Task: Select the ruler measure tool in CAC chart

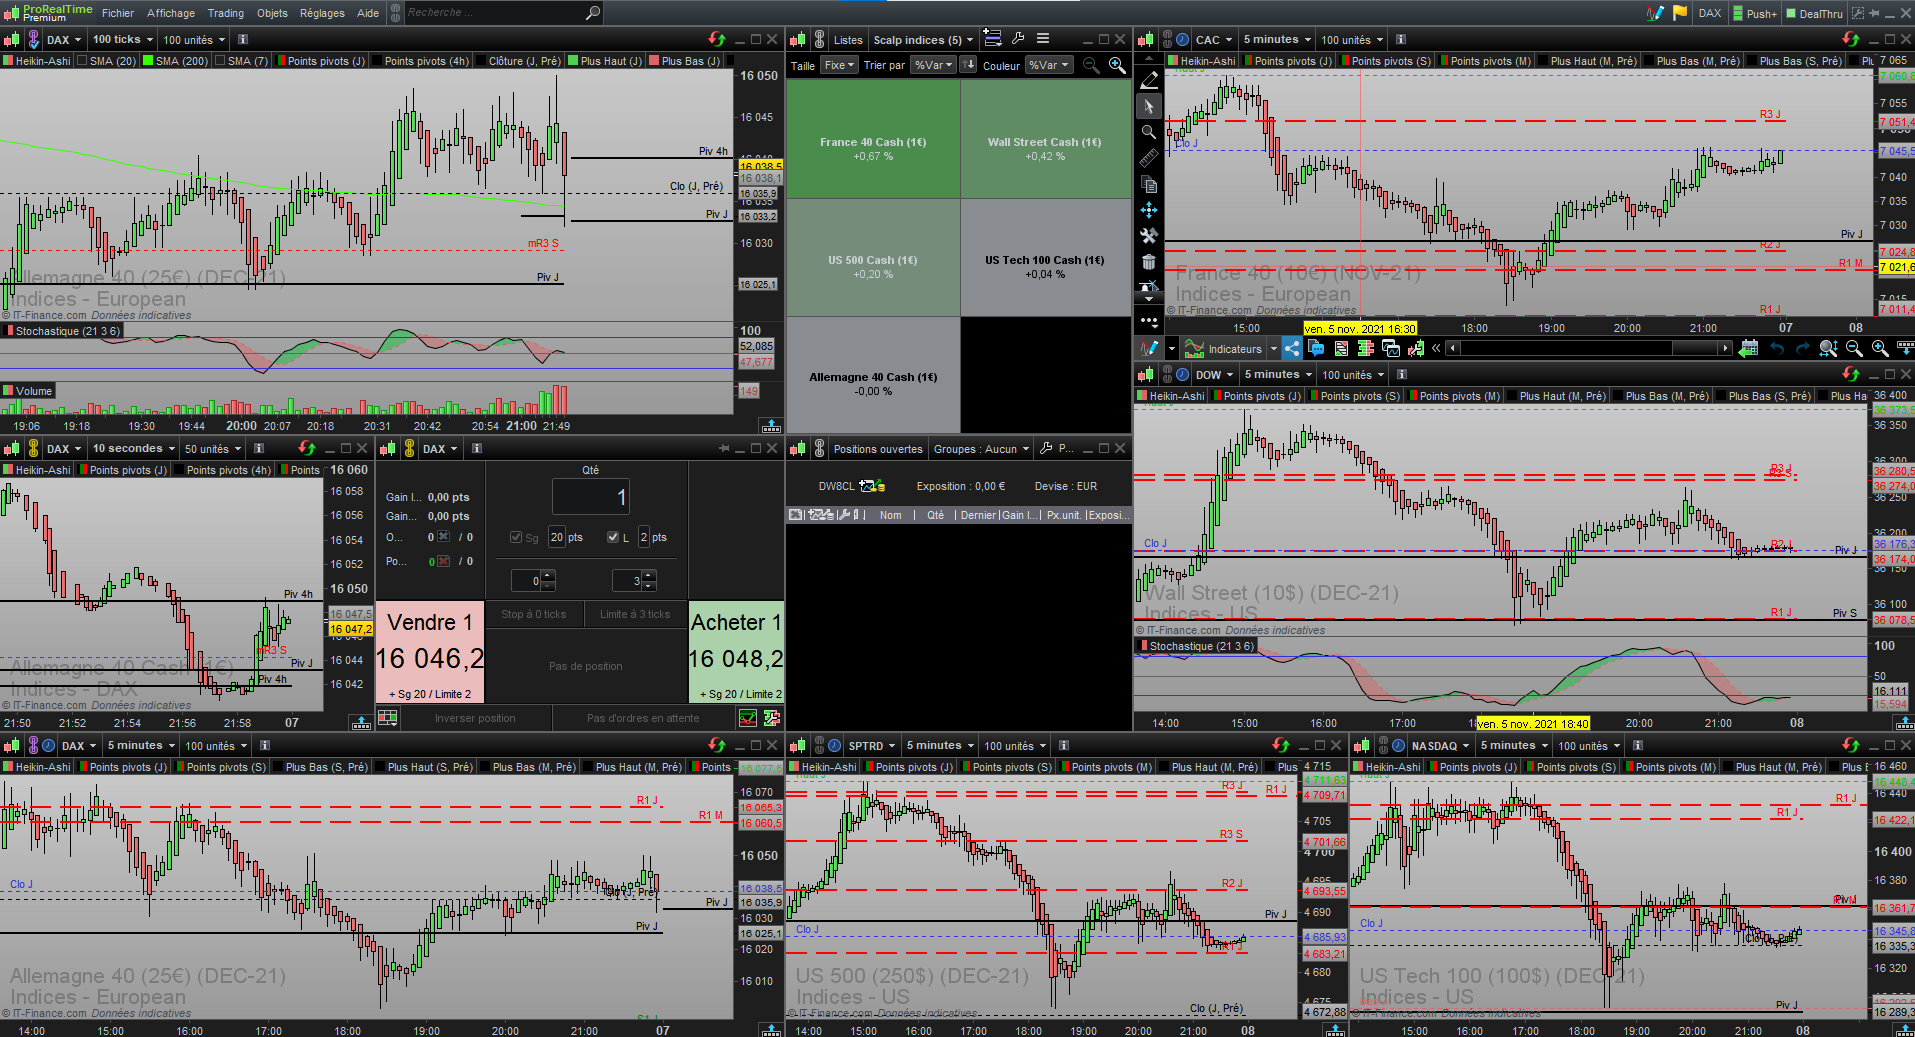Action: coord(1149,158)
